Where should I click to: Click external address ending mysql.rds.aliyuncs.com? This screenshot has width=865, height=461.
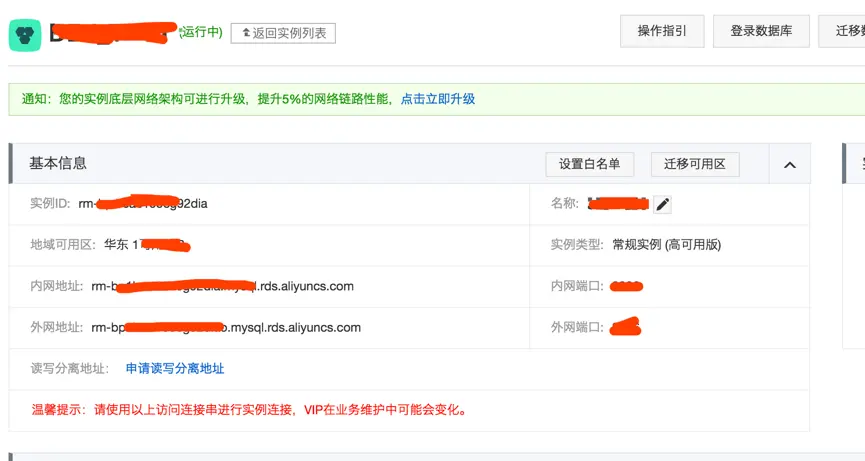click(x=226, y=328)
